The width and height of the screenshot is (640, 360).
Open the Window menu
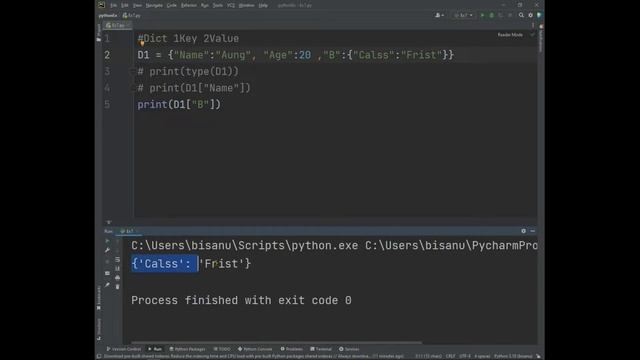point(247,5)
